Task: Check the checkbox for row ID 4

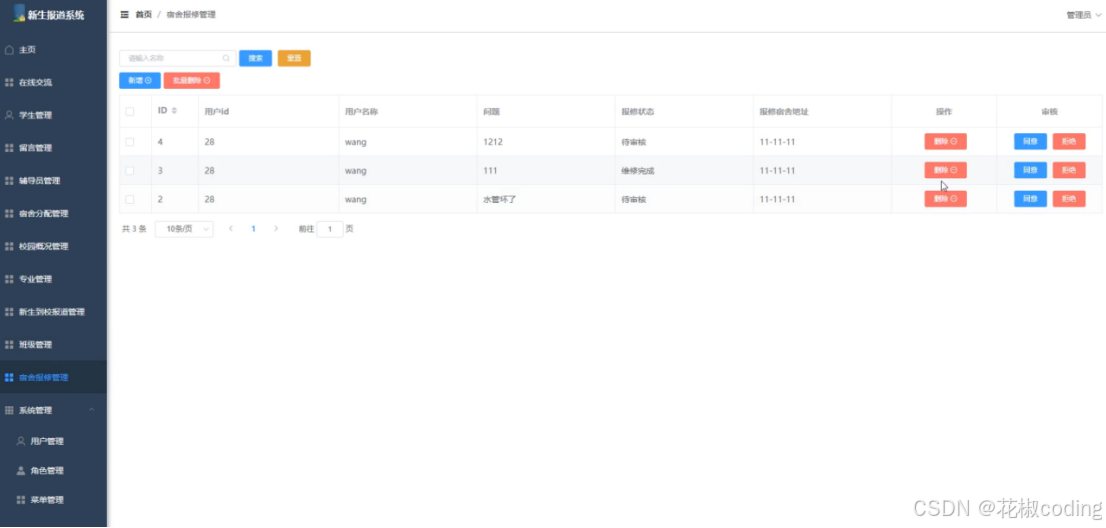Action: coord(130,142)
